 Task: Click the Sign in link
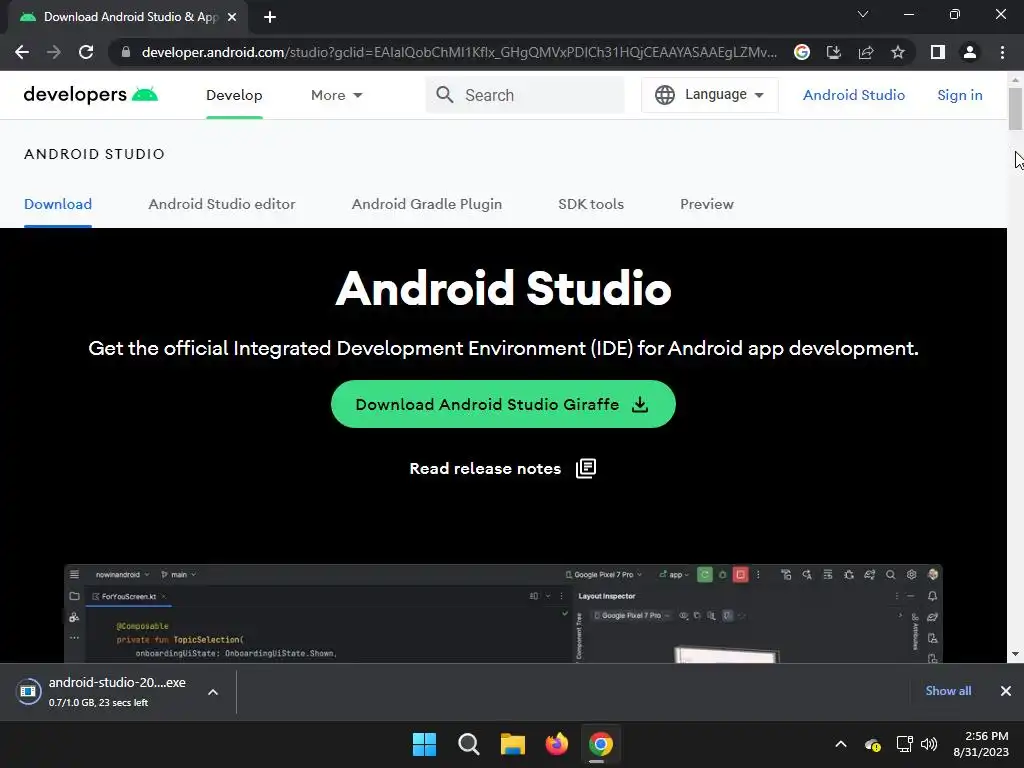[959, 95]
